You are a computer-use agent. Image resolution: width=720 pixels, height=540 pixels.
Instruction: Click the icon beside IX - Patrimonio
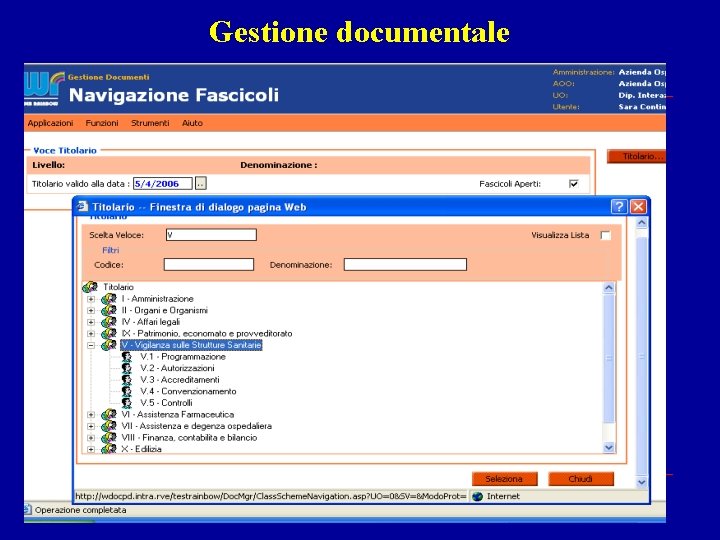(109, 333)
